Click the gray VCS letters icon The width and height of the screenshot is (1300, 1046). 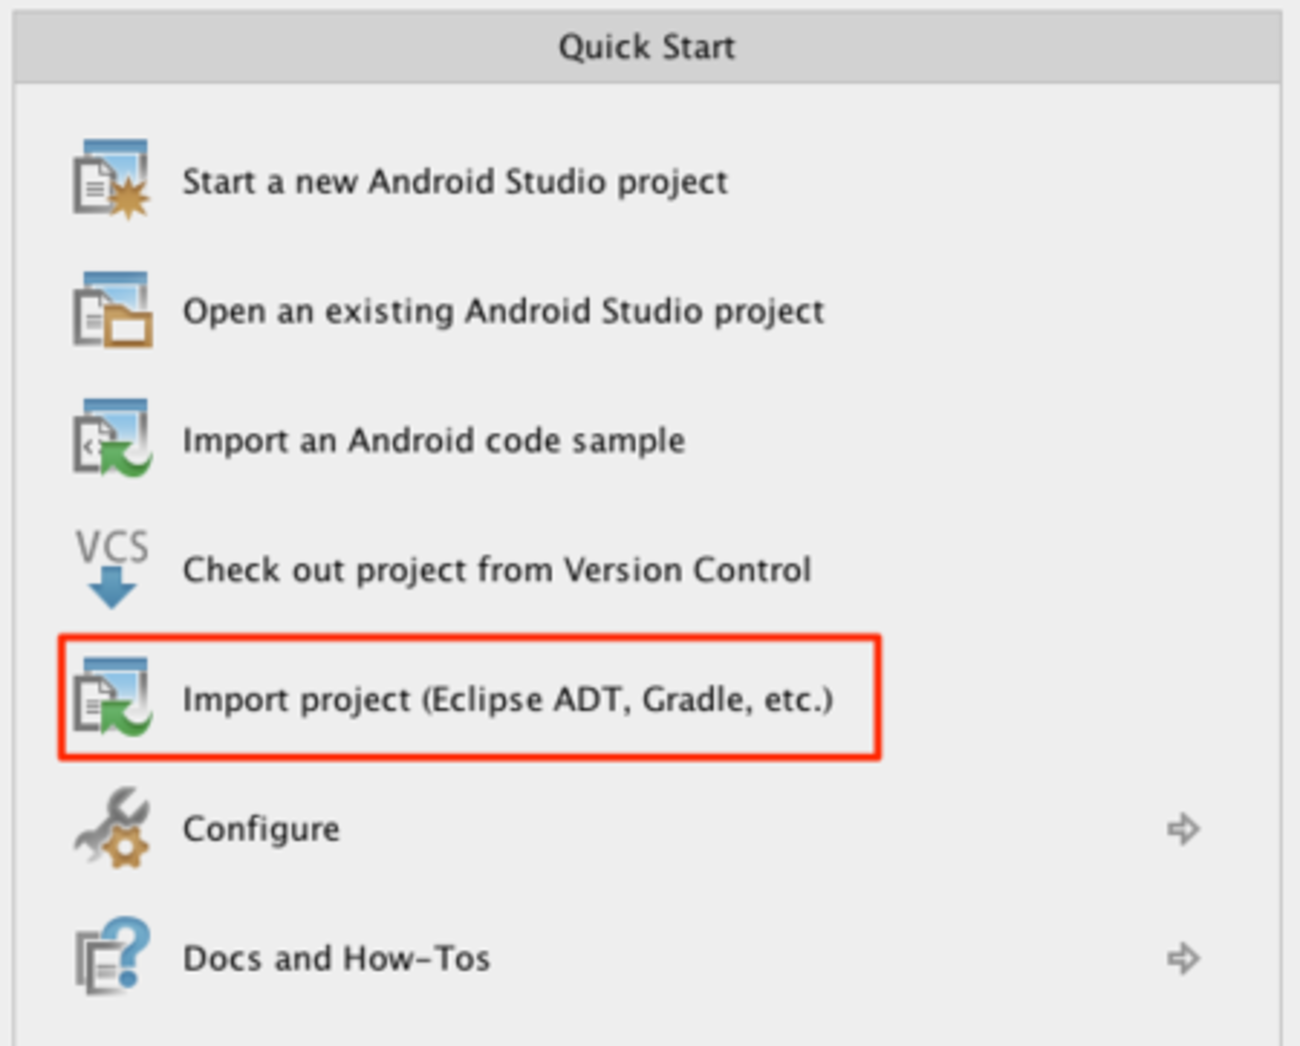[x=112, y=546]
